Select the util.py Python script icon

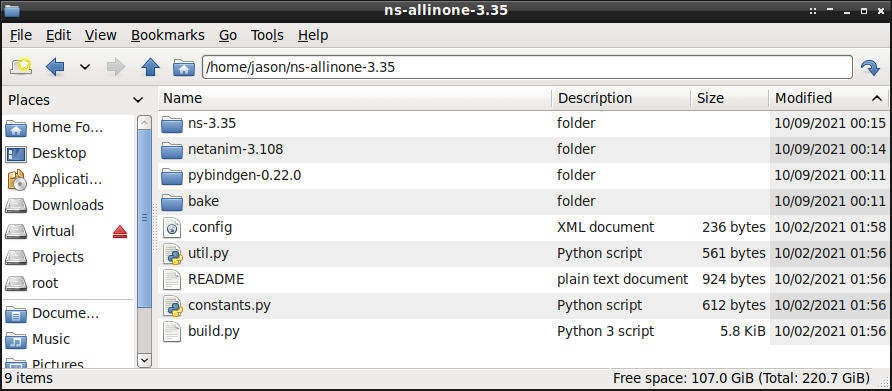(x=172, y=253)
